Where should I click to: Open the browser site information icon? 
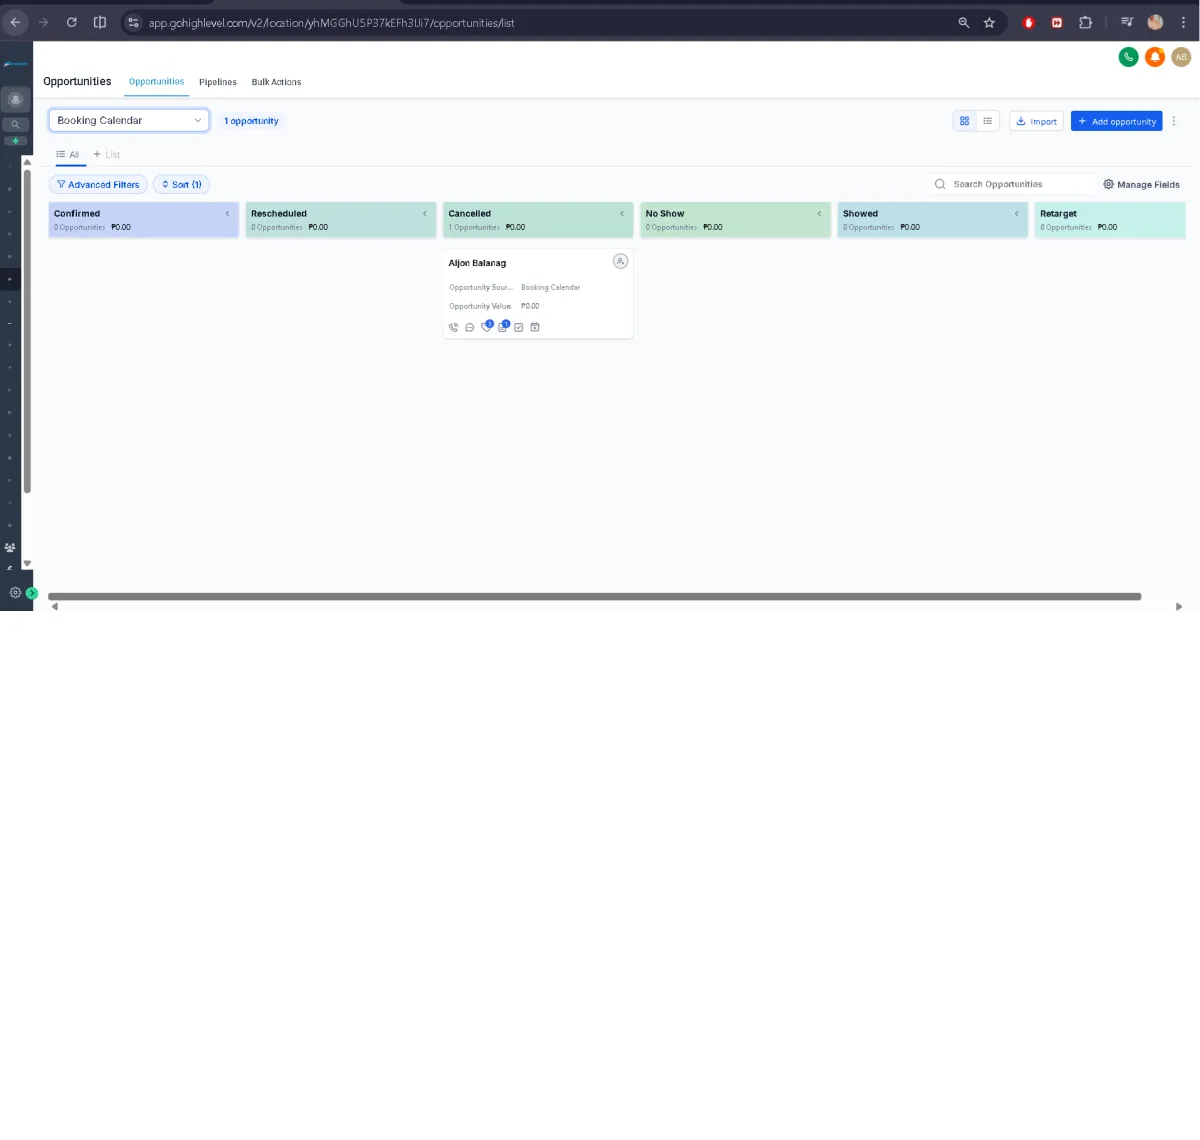point(133,22)
